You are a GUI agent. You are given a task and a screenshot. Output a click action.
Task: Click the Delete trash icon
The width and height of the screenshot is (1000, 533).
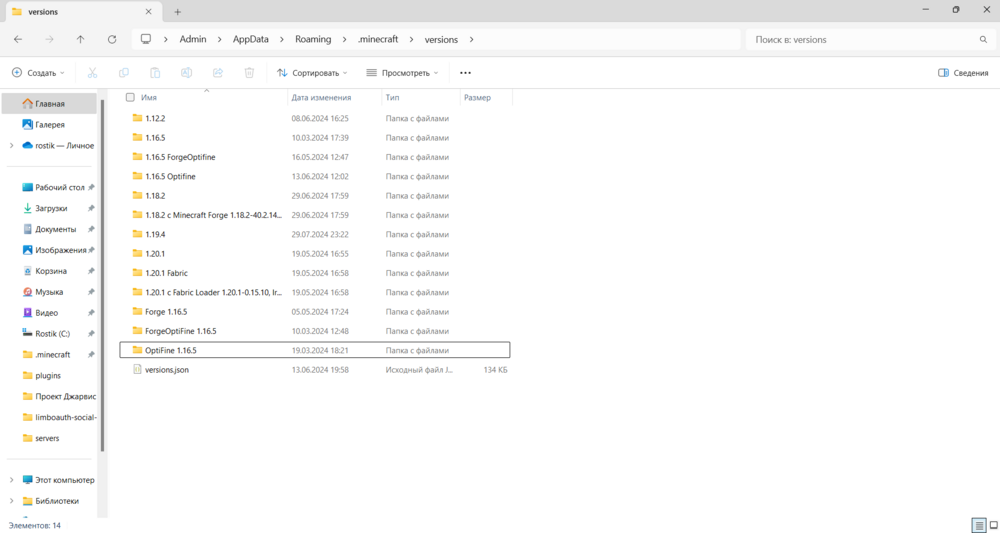[249, 73]
